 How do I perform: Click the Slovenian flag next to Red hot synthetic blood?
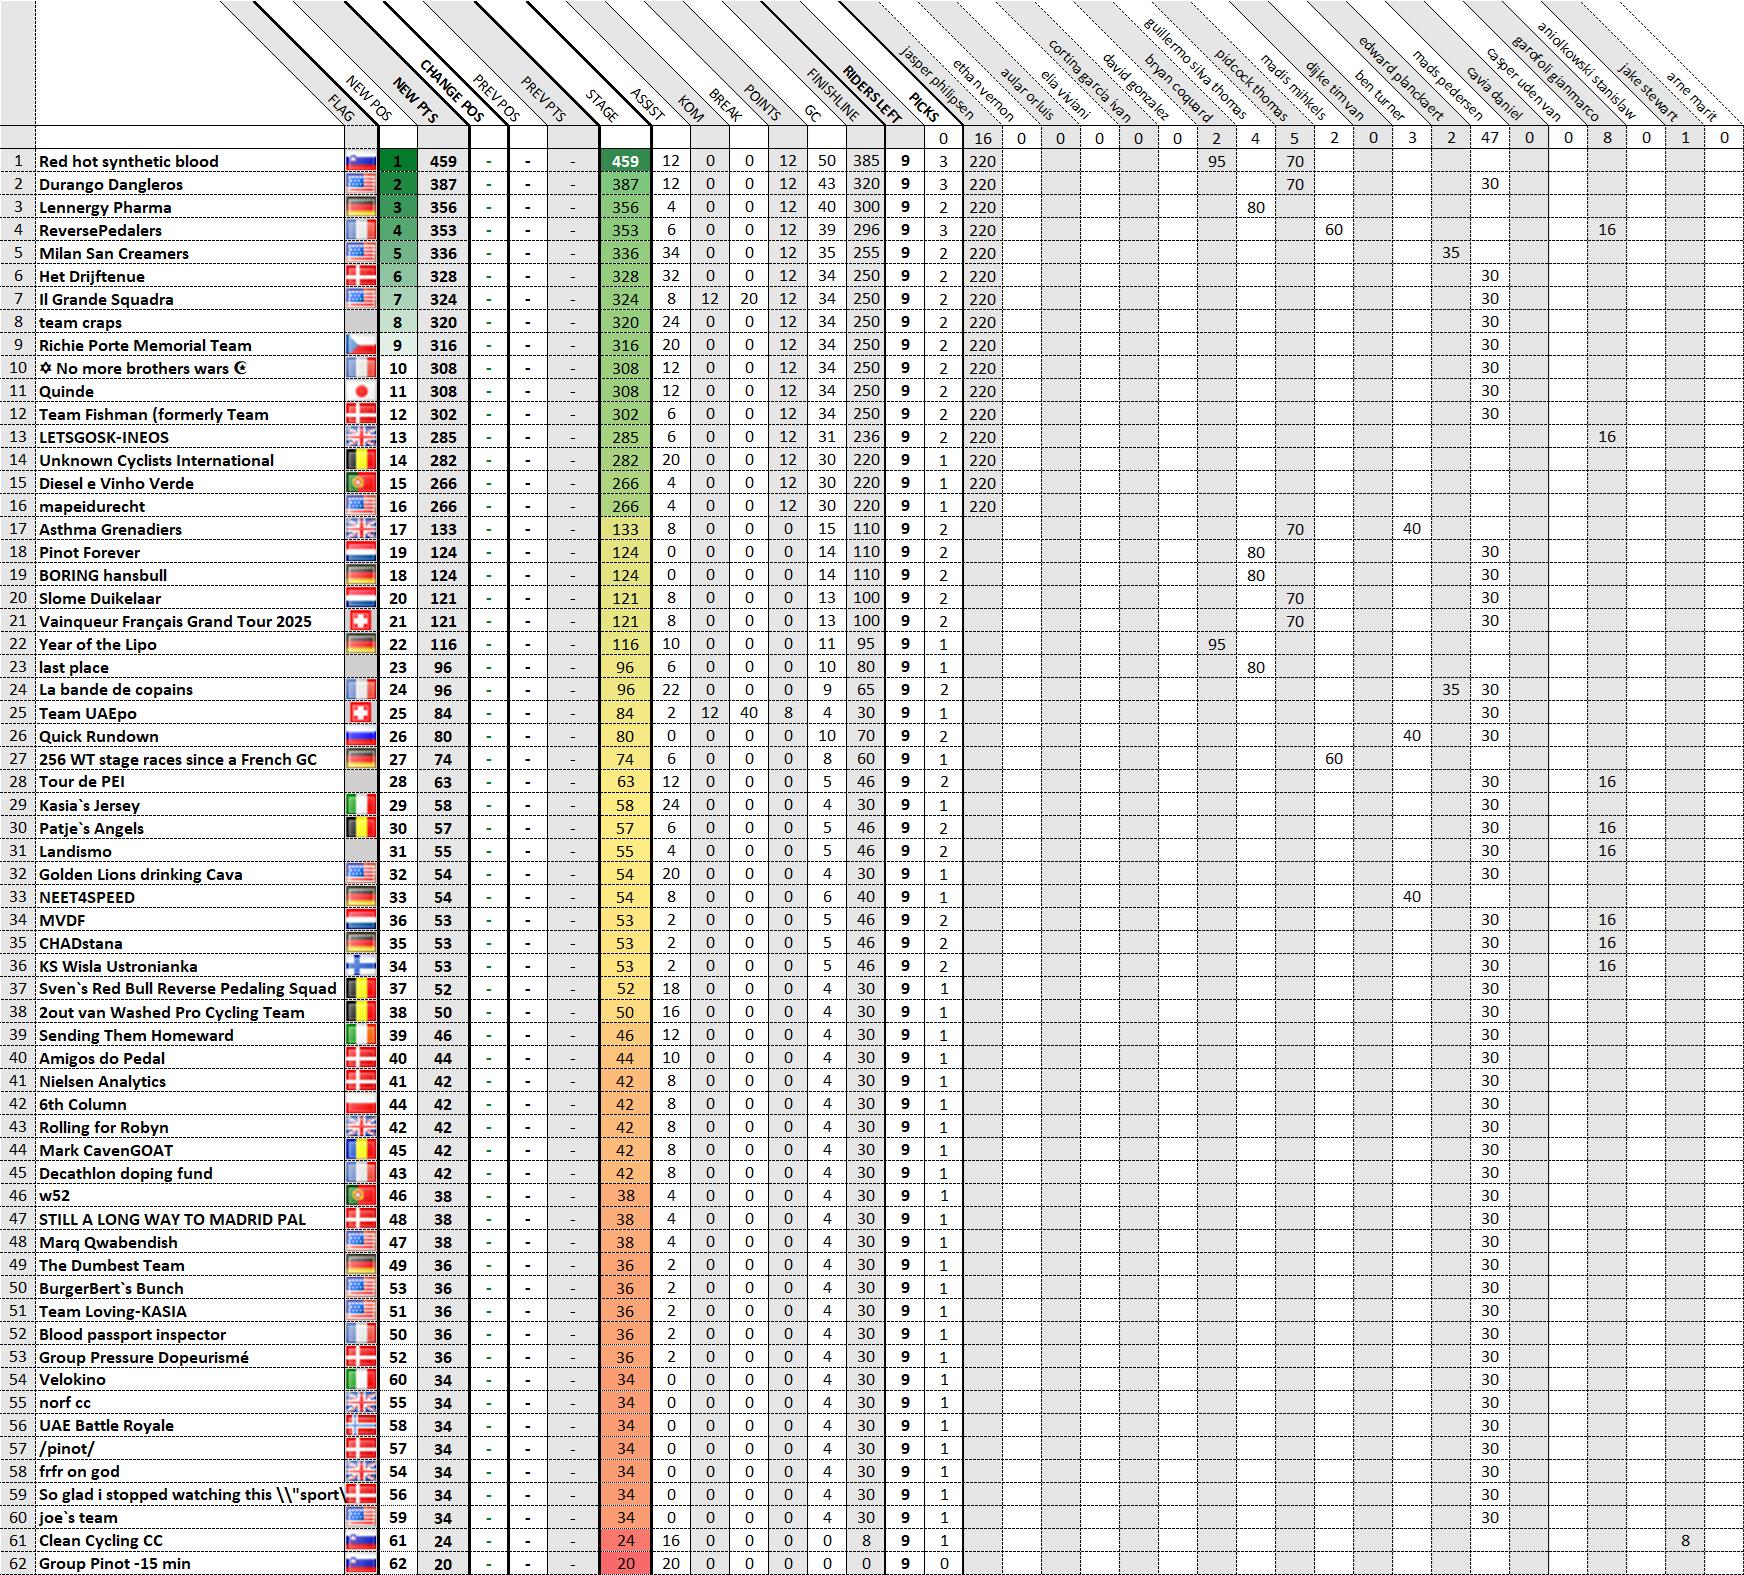361,162
